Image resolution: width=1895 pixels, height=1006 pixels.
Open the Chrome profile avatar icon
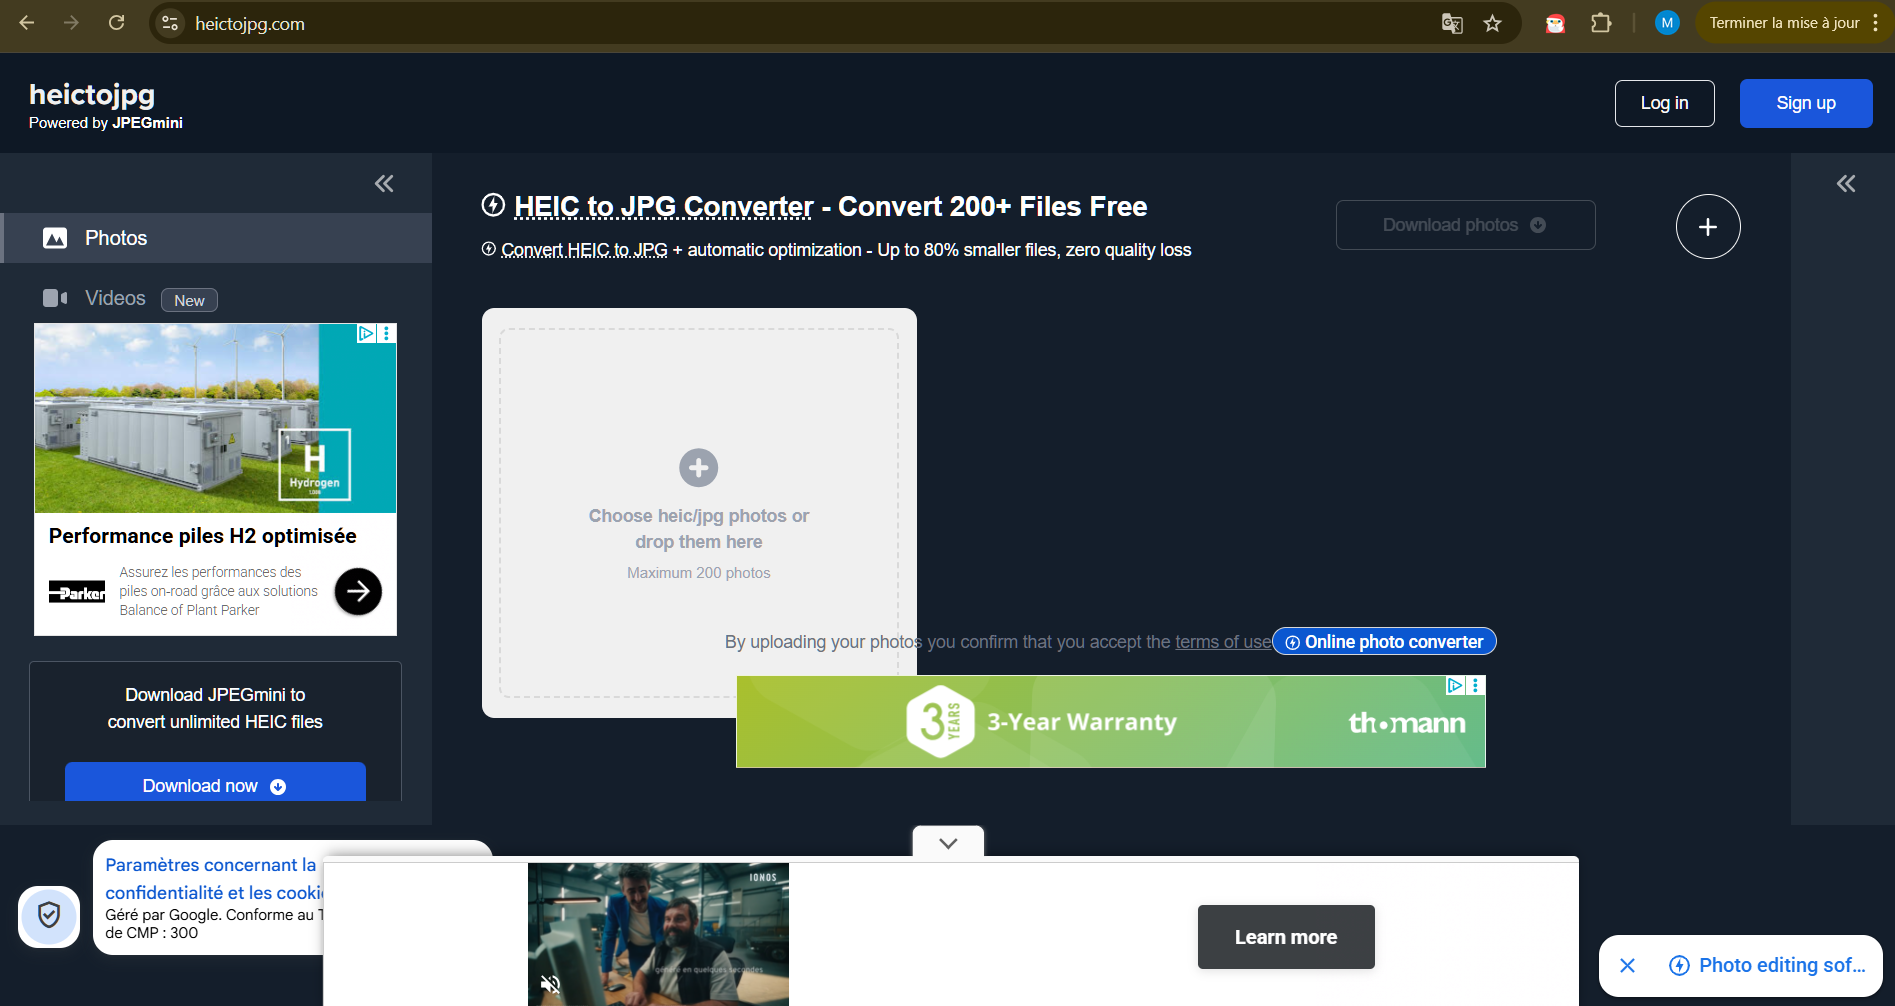click(1666, 23)
